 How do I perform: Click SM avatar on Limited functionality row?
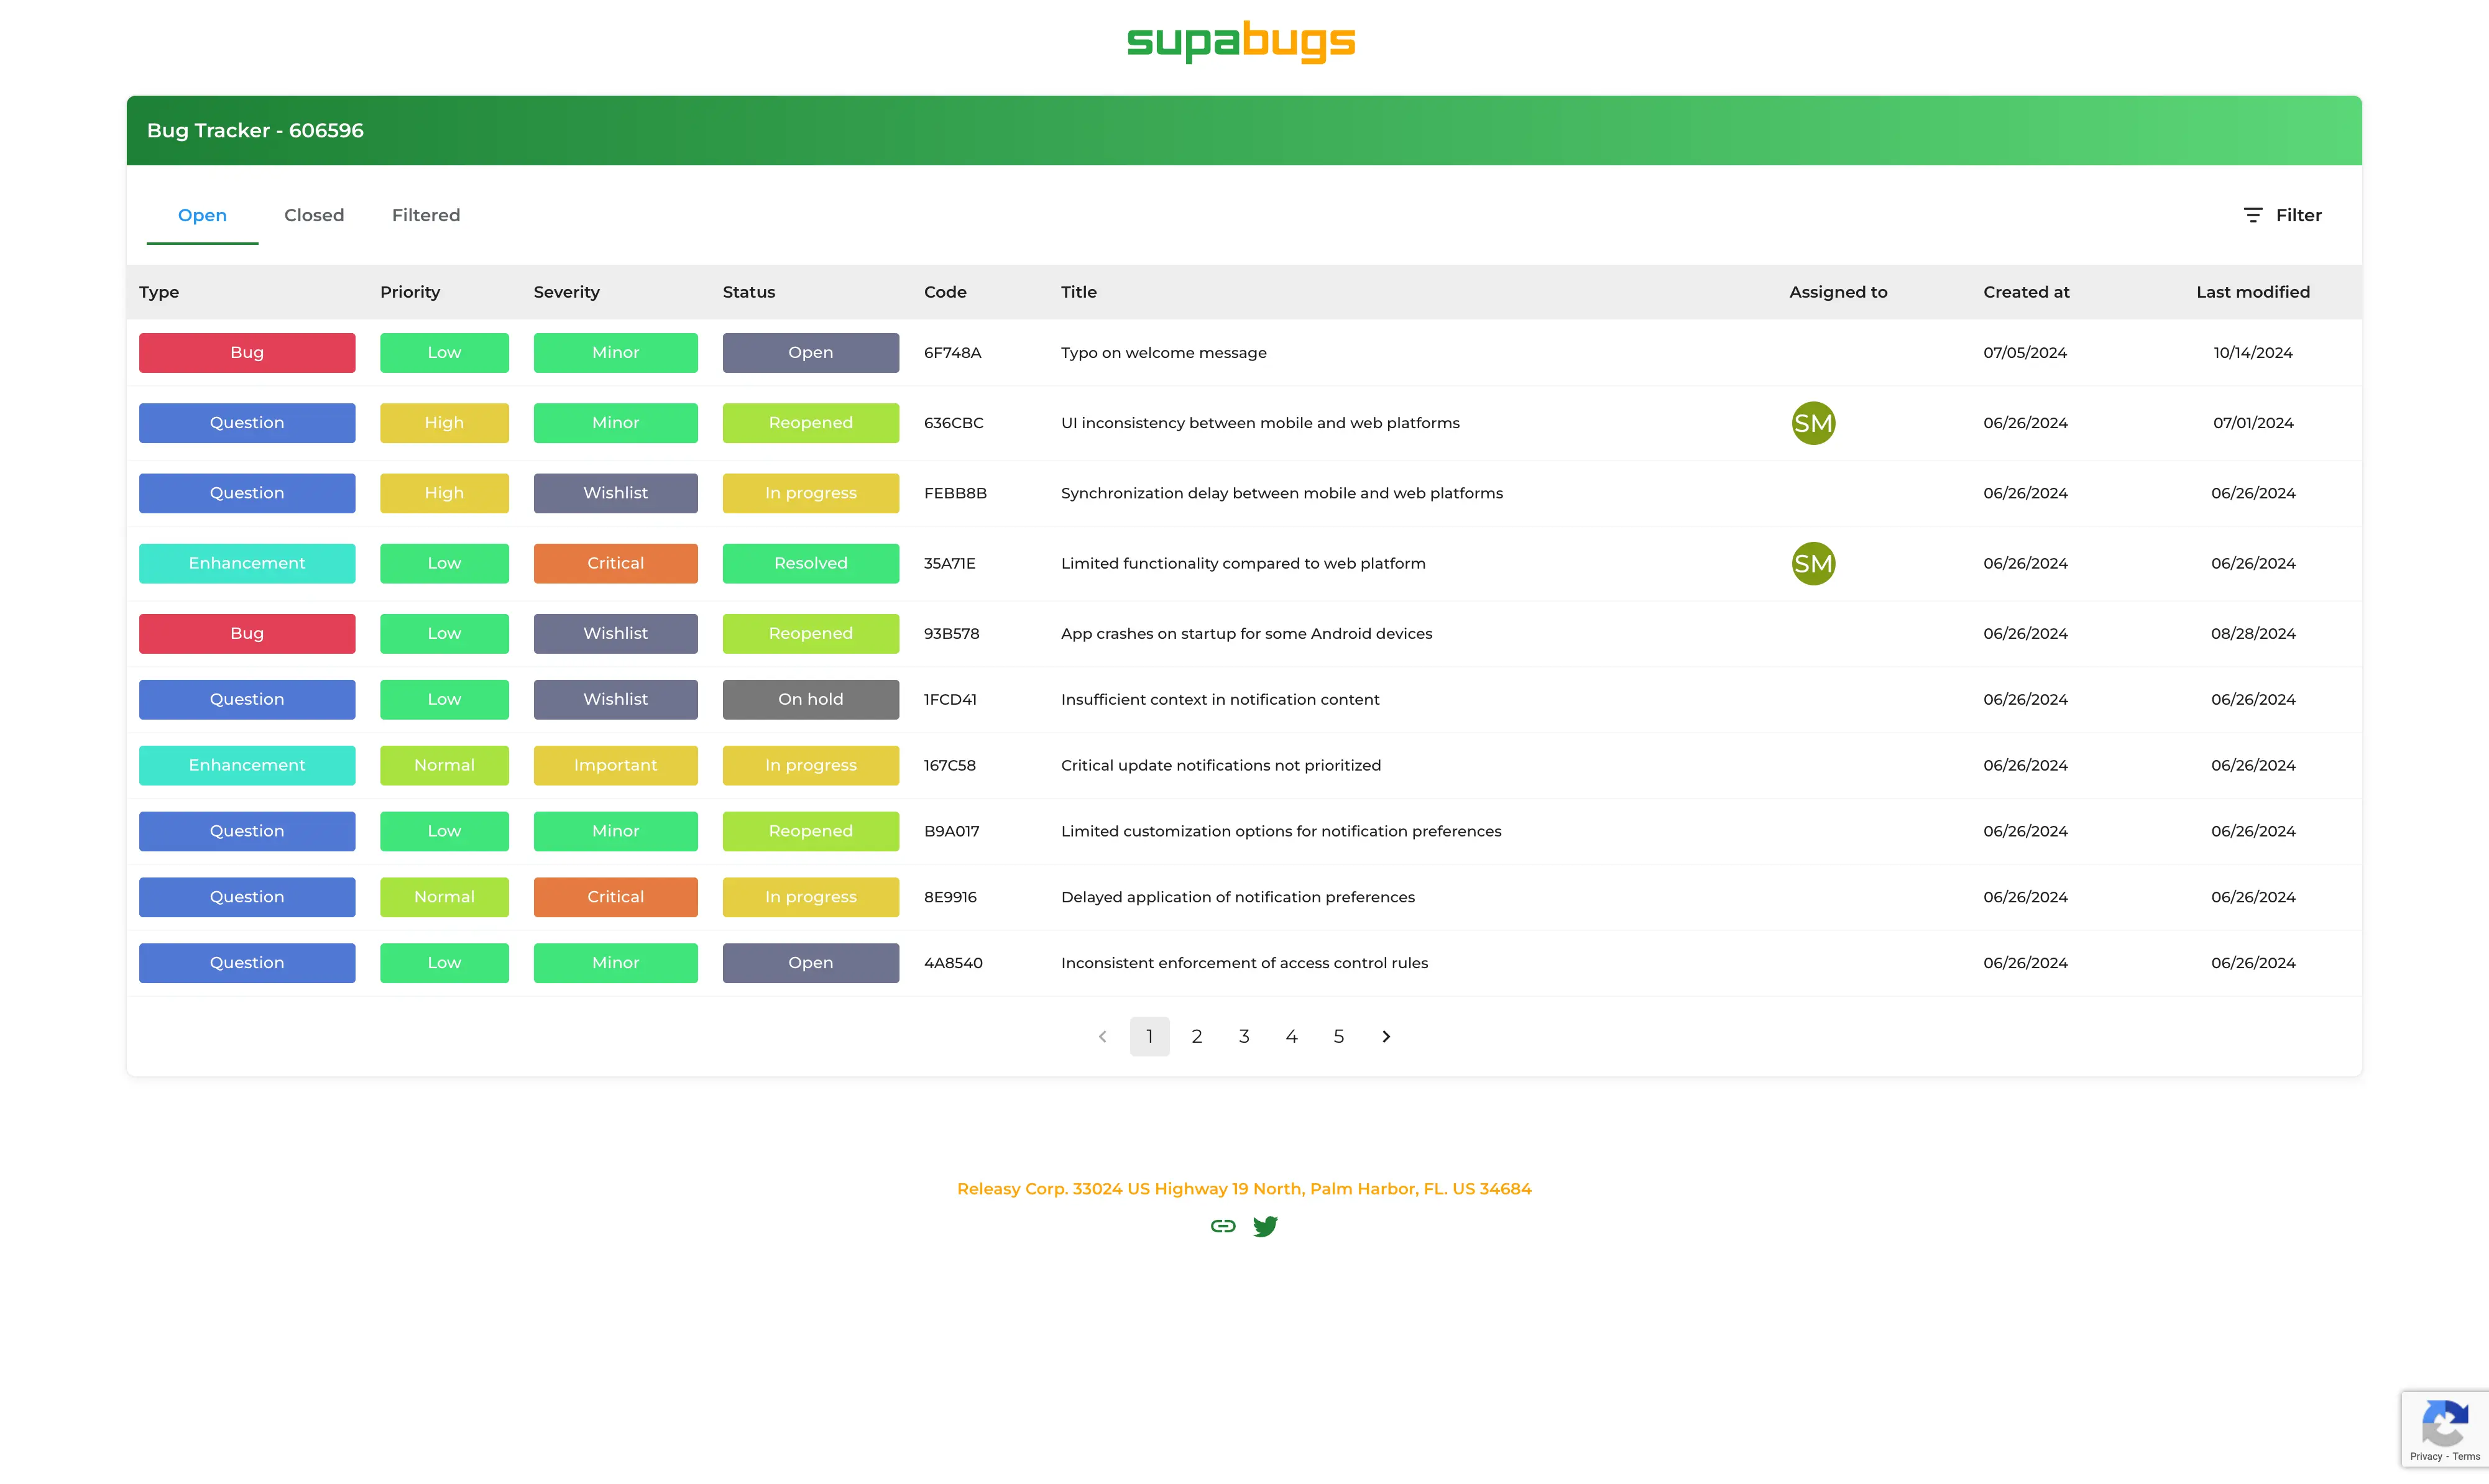[1813, 564]
